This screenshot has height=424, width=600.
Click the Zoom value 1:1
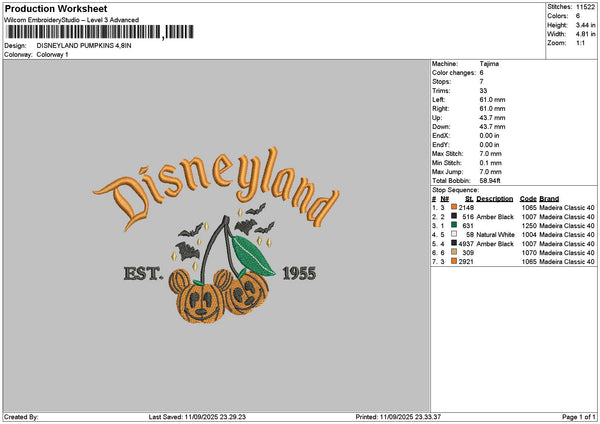point(580,43)
